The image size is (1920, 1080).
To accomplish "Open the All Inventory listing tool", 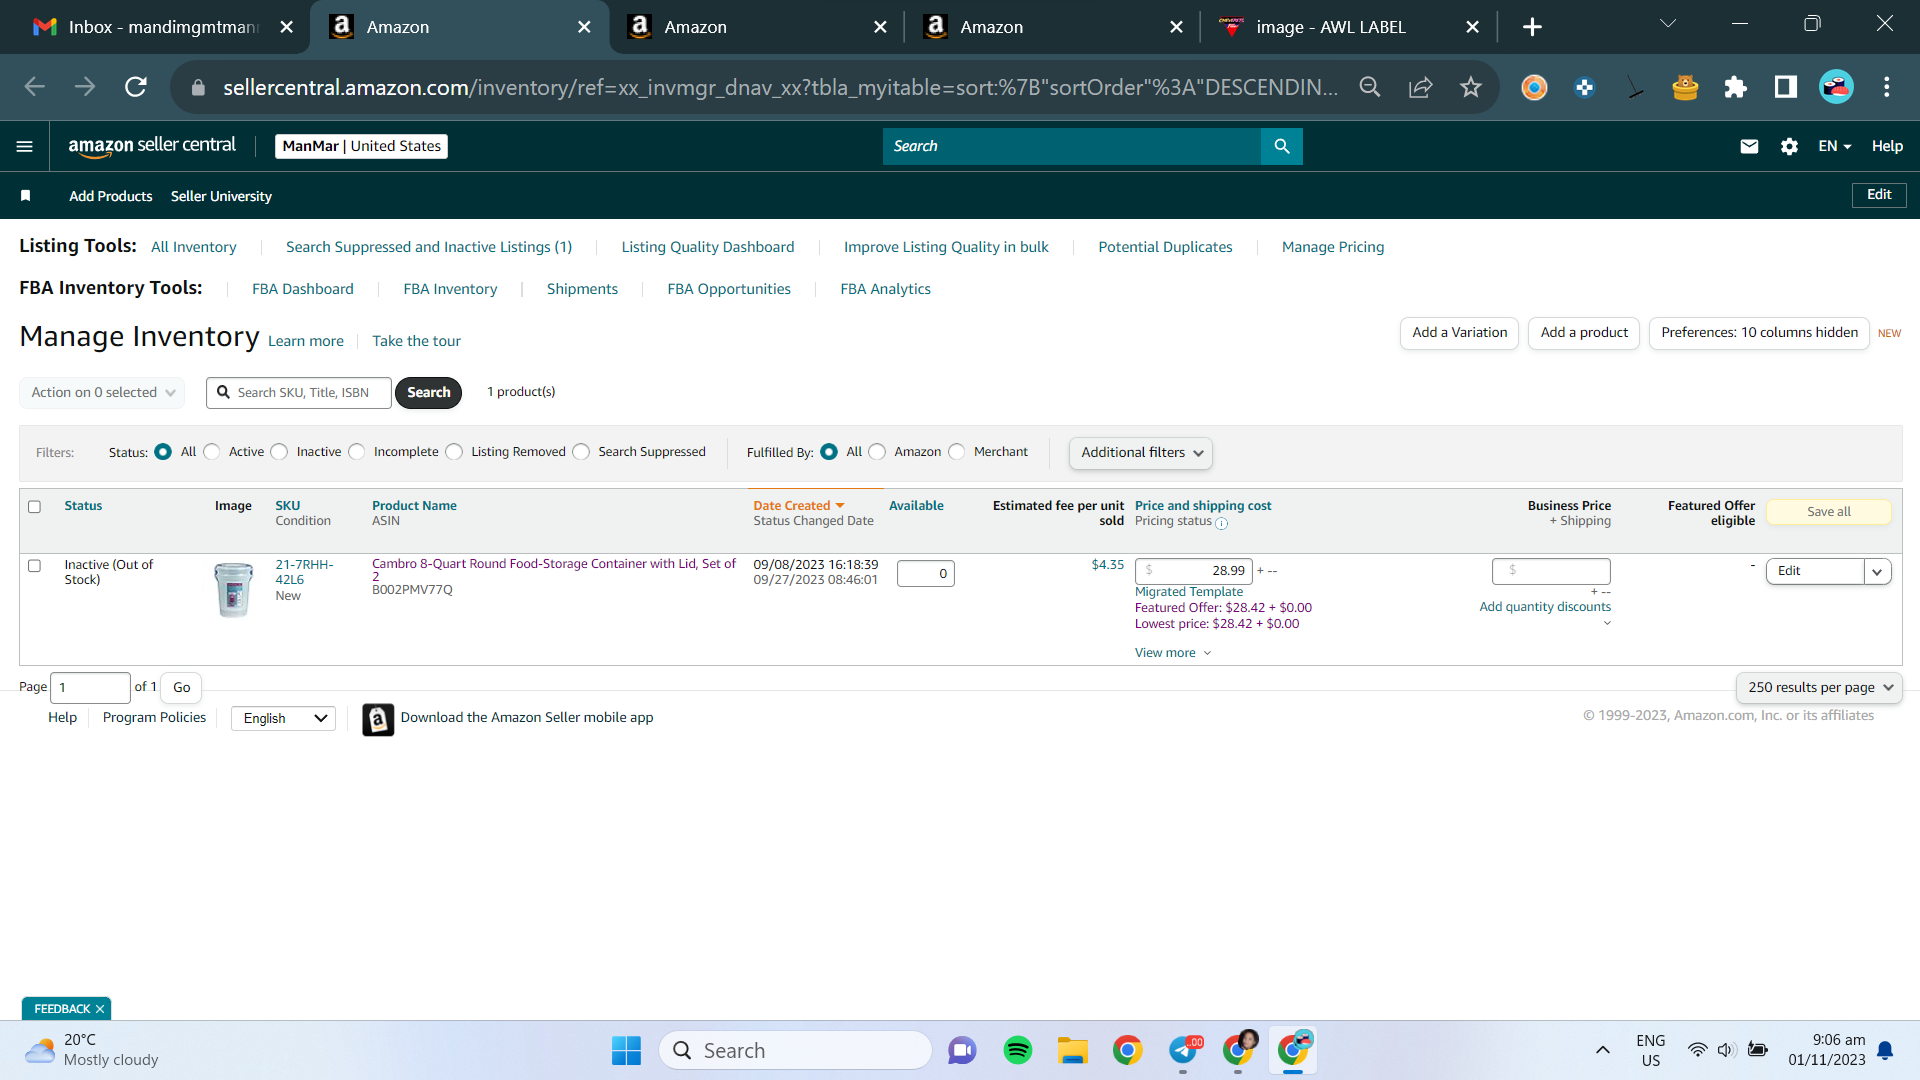I will [194, 247].
